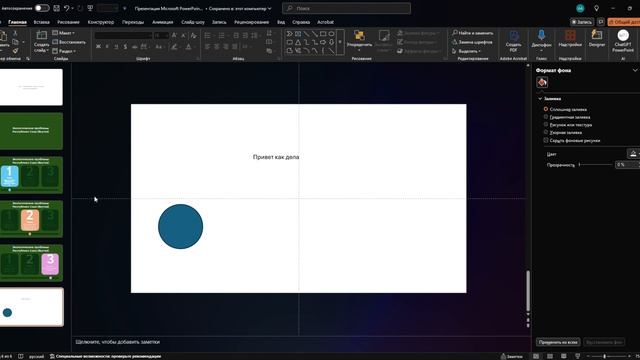This screenshot has width=640, height=360.
Task: Switch to the Слайд-шоу tab
Action: coord(193,22)
